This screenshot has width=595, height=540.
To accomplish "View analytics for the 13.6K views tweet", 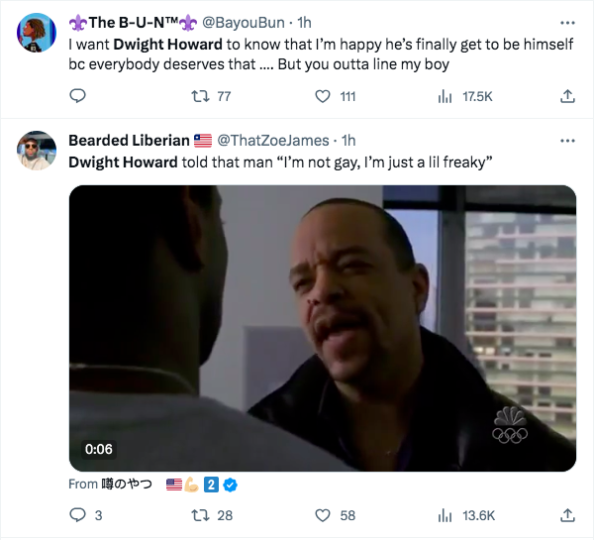I will [466, 515].
